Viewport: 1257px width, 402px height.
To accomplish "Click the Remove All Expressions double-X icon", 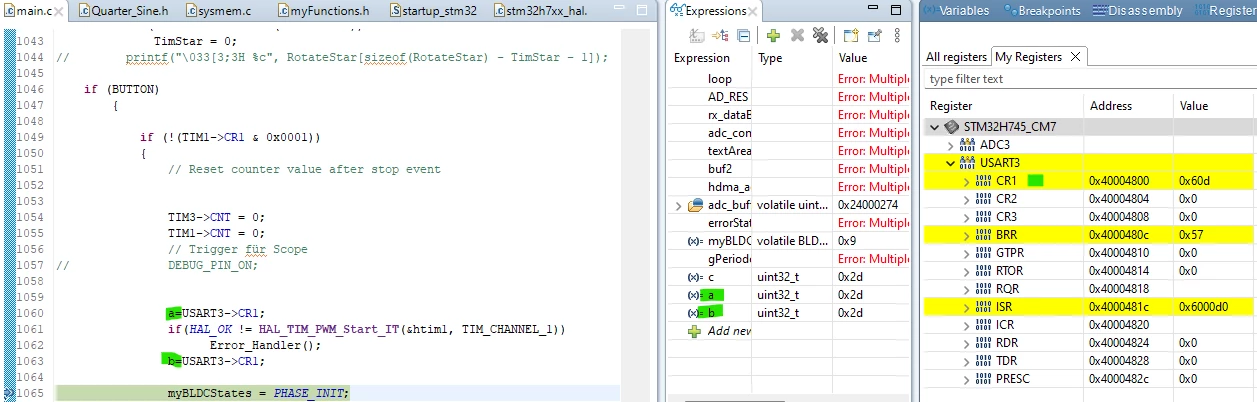I will click(x=820, y=35).
